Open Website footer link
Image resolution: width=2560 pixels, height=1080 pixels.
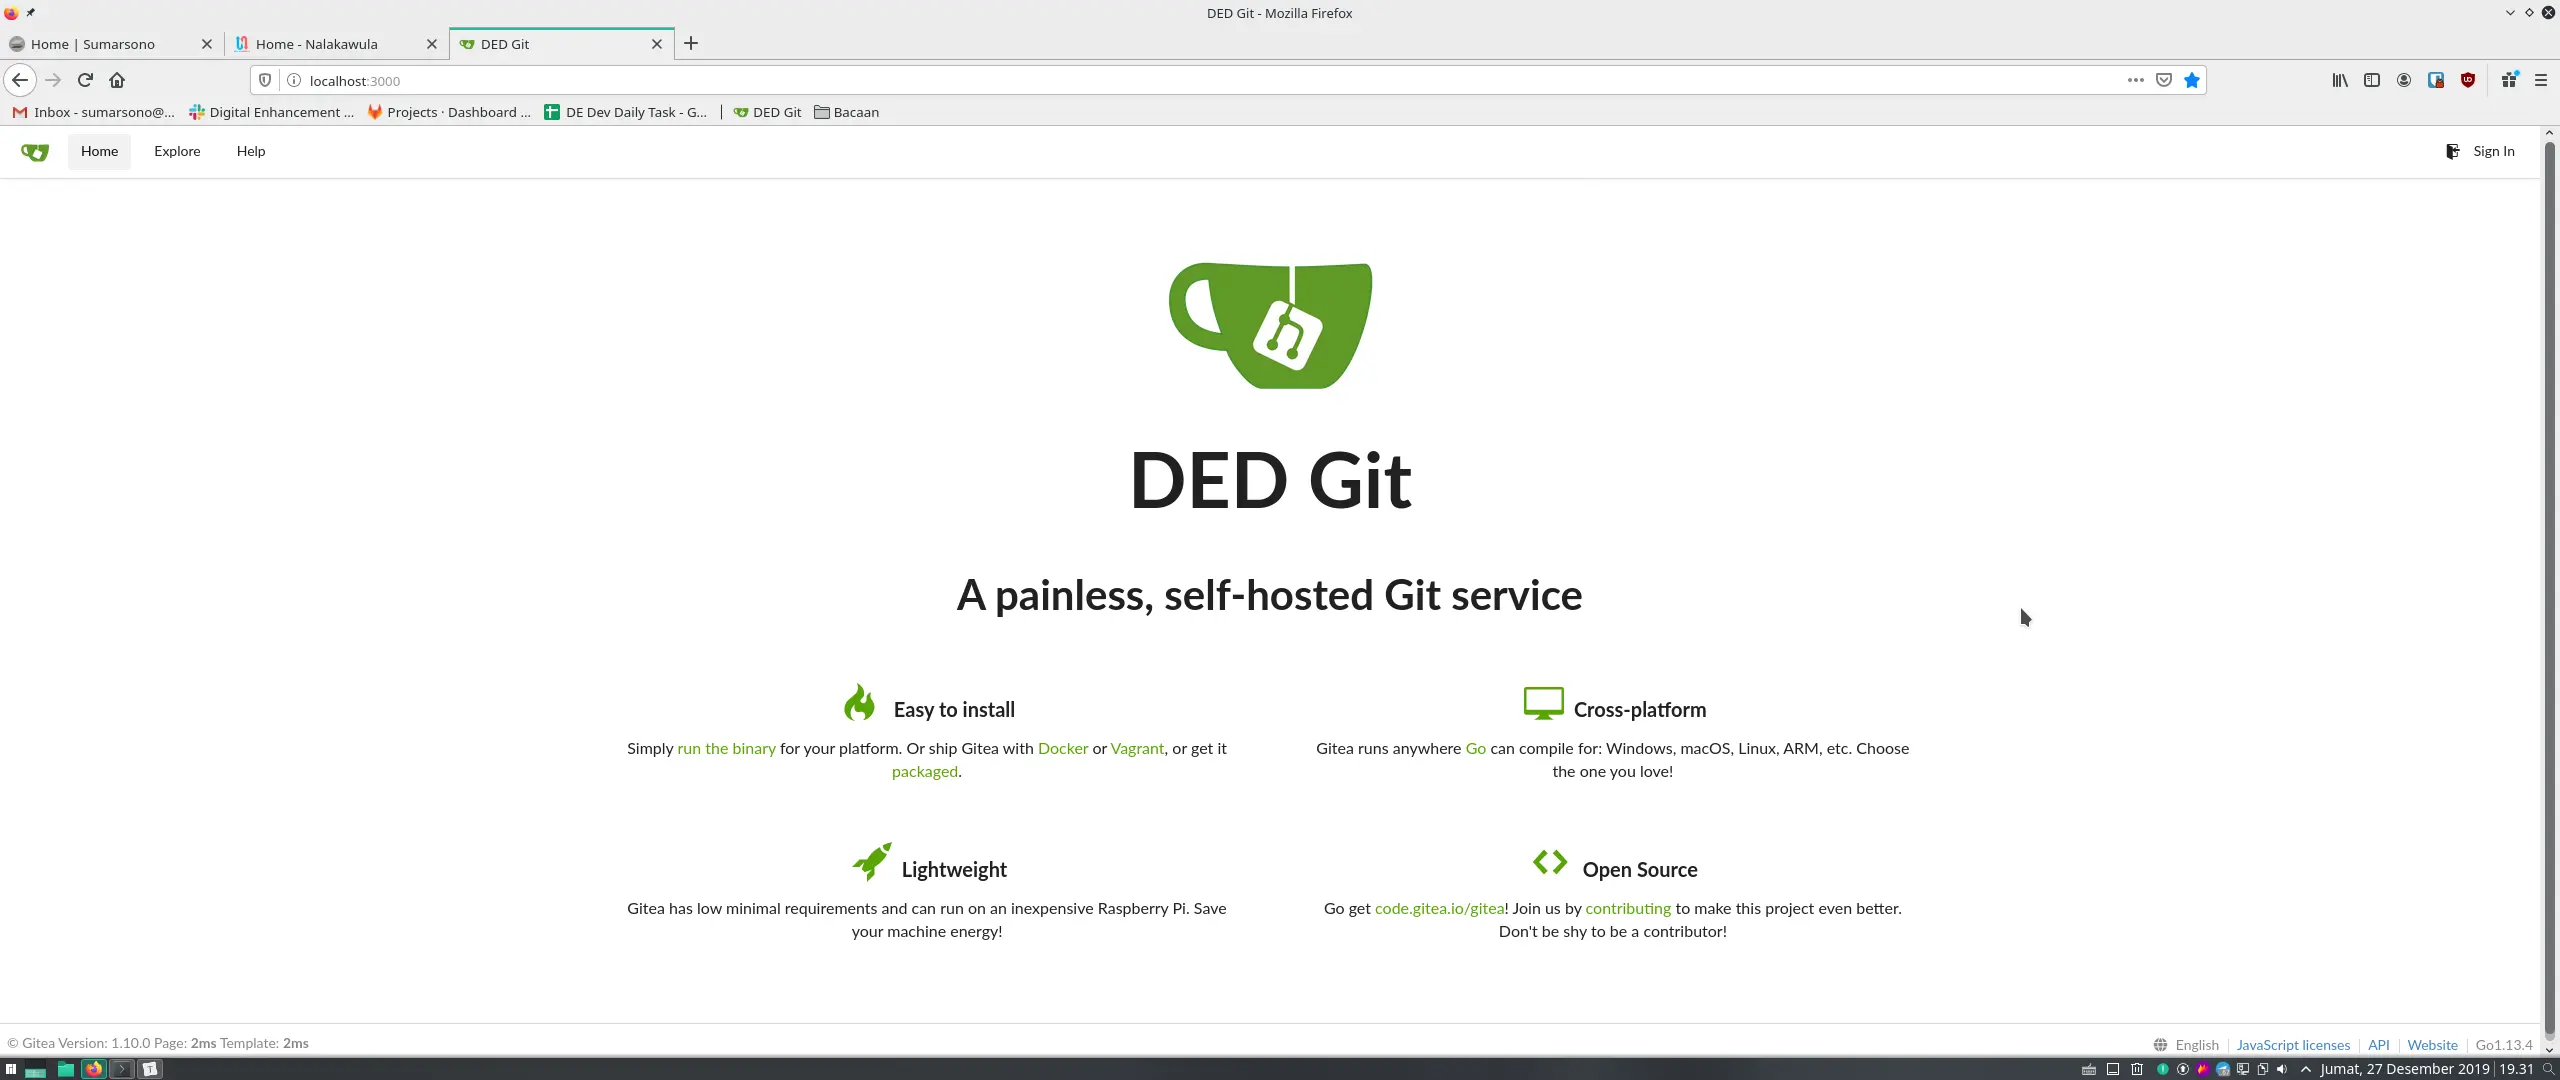pyautogui.click(x=2432, y=1045)
